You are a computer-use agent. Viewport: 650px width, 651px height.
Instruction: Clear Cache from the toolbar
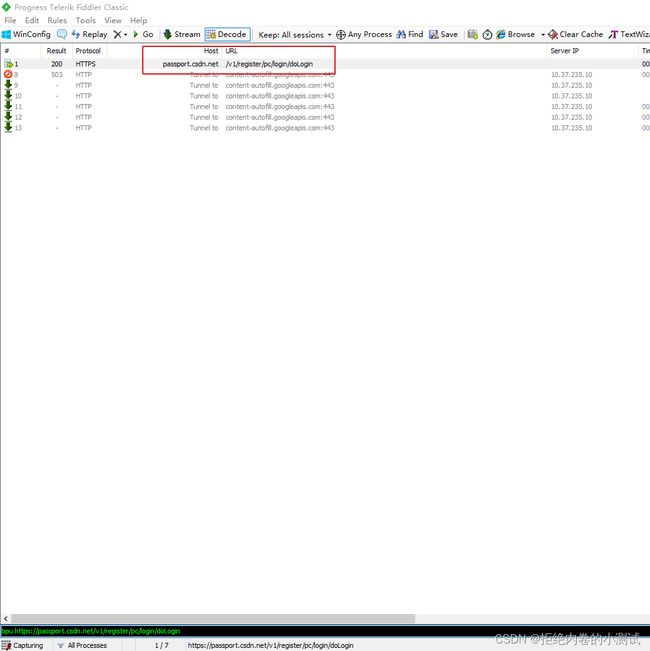pyautogui.click(x=575, y=34)
